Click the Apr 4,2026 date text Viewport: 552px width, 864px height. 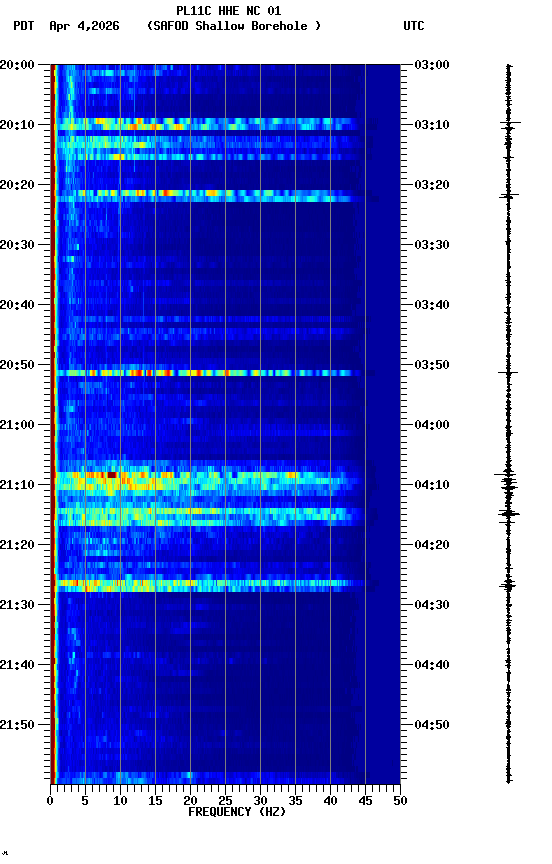click(x=84, y=26)
